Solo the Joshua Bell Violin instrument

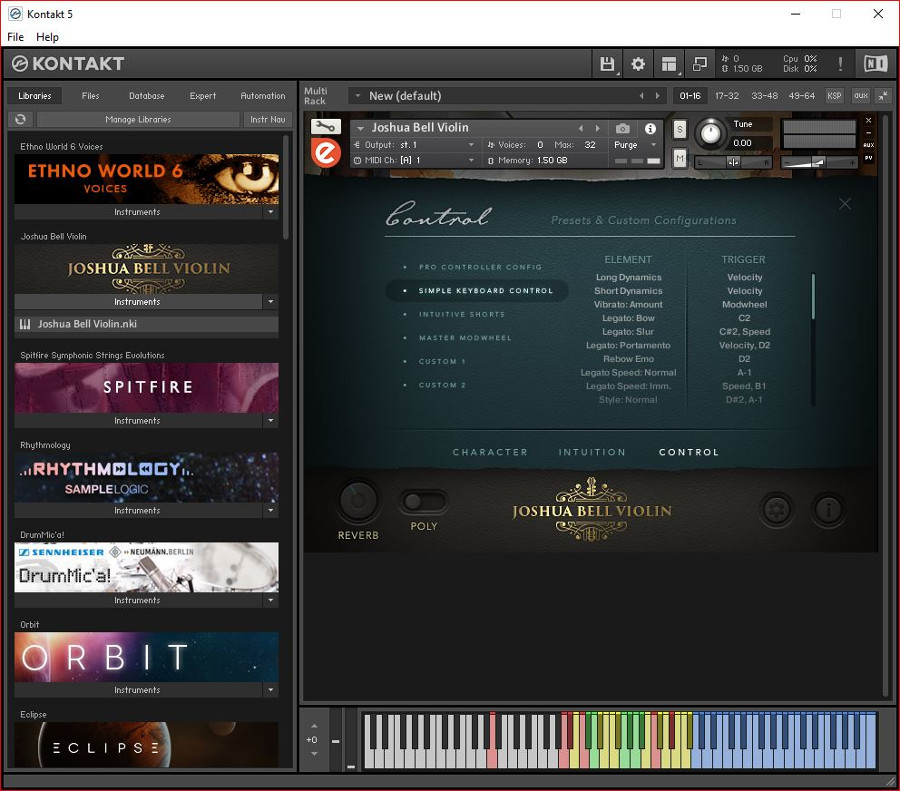click(x=680, y=129)
